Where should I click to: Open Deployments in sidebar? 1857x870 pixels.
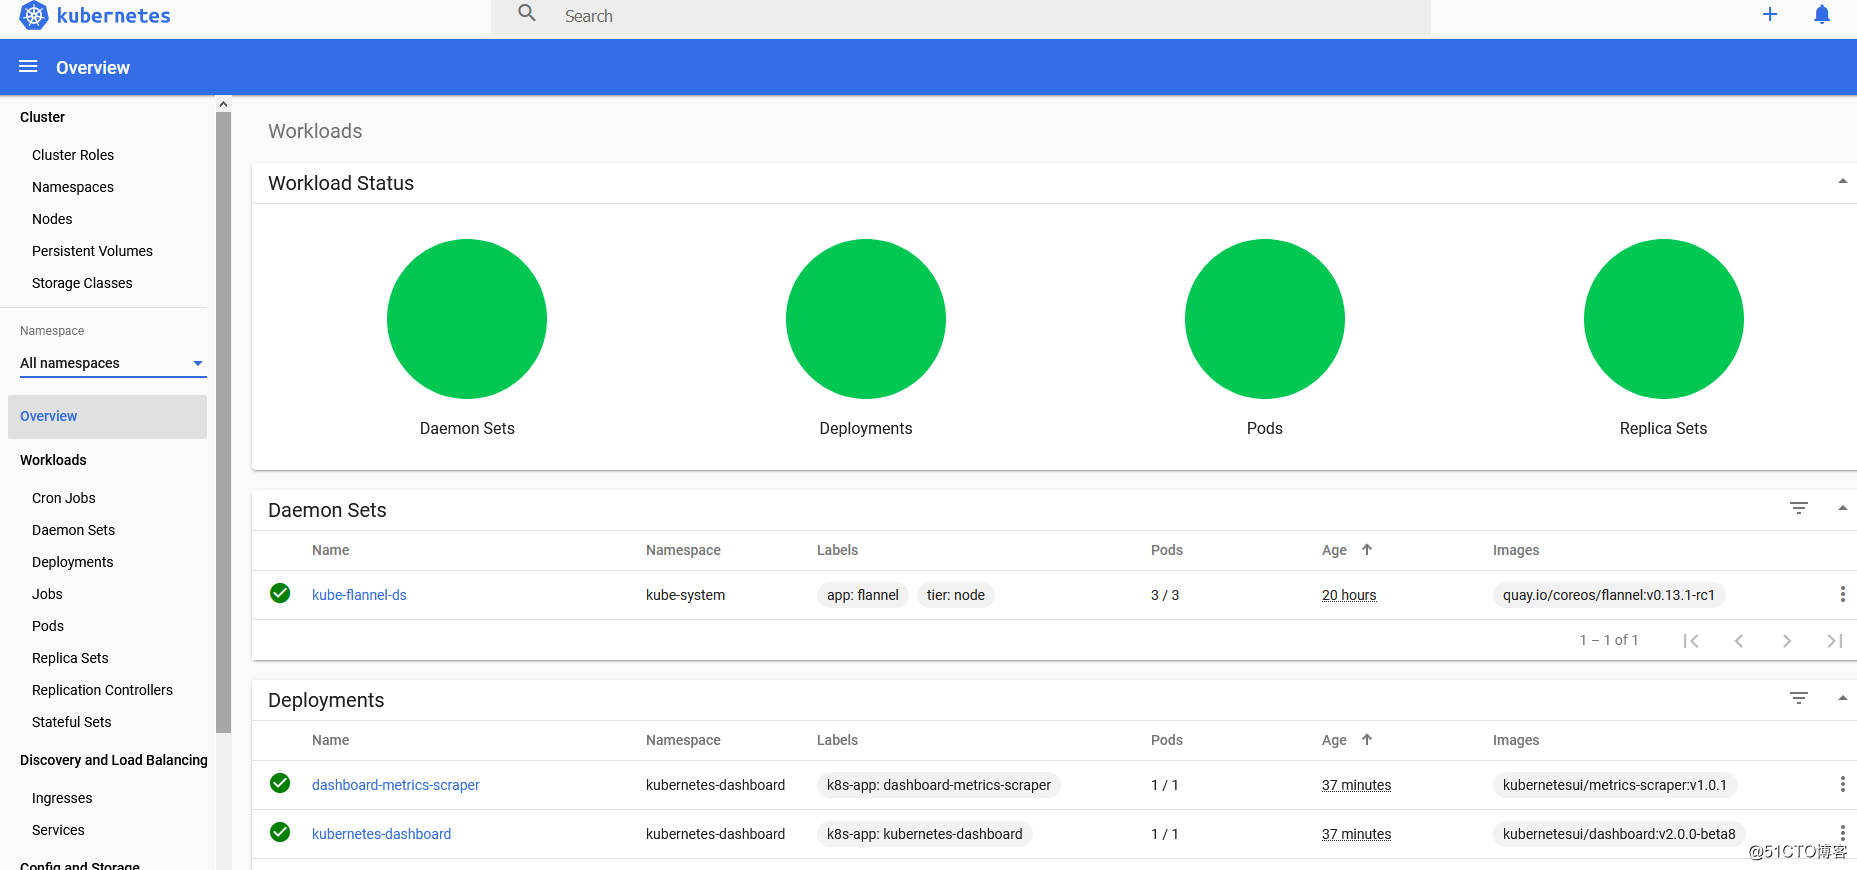73,562
